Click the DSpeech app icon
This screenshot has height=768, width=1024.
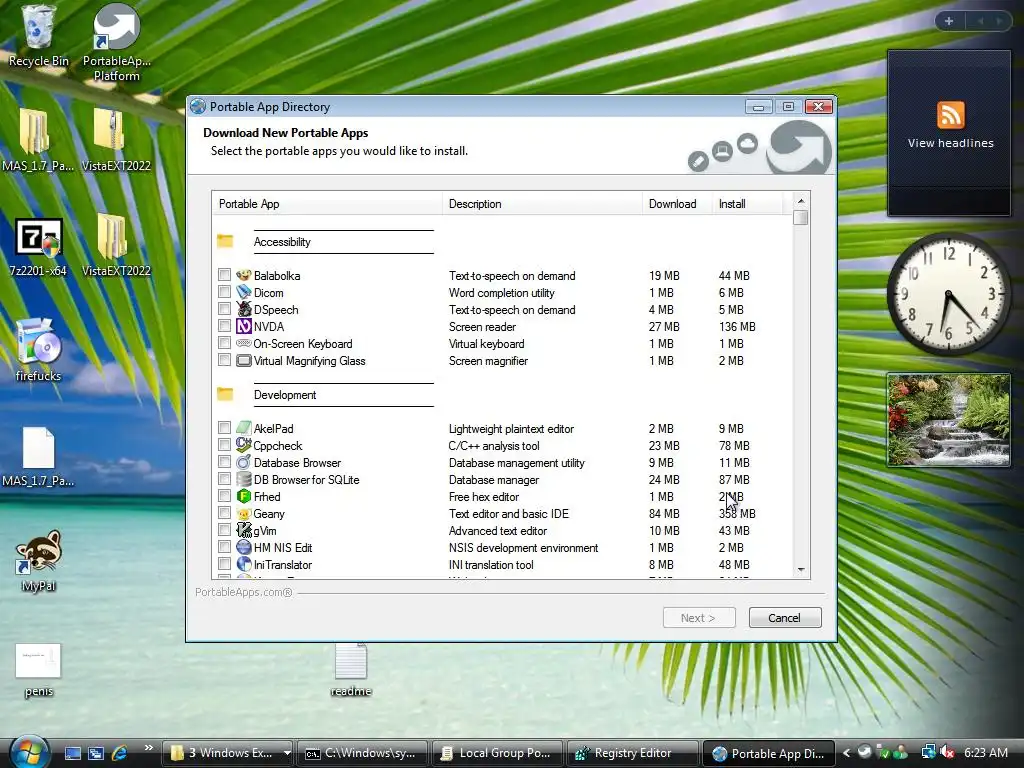[x=244, y=310]
